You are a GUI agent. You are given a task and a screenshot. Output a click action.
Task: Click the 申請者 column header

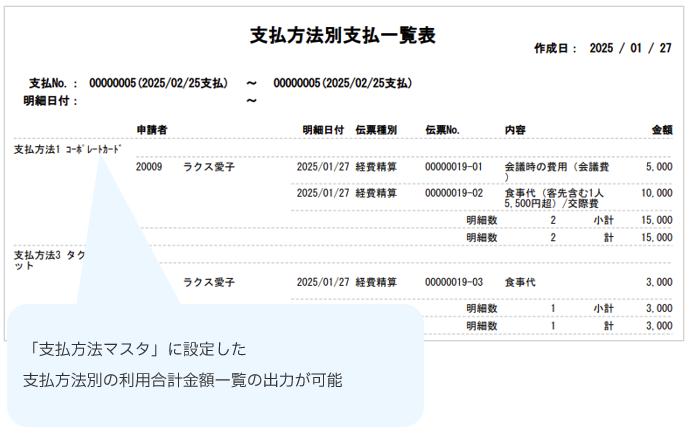(x=151, y=130)
